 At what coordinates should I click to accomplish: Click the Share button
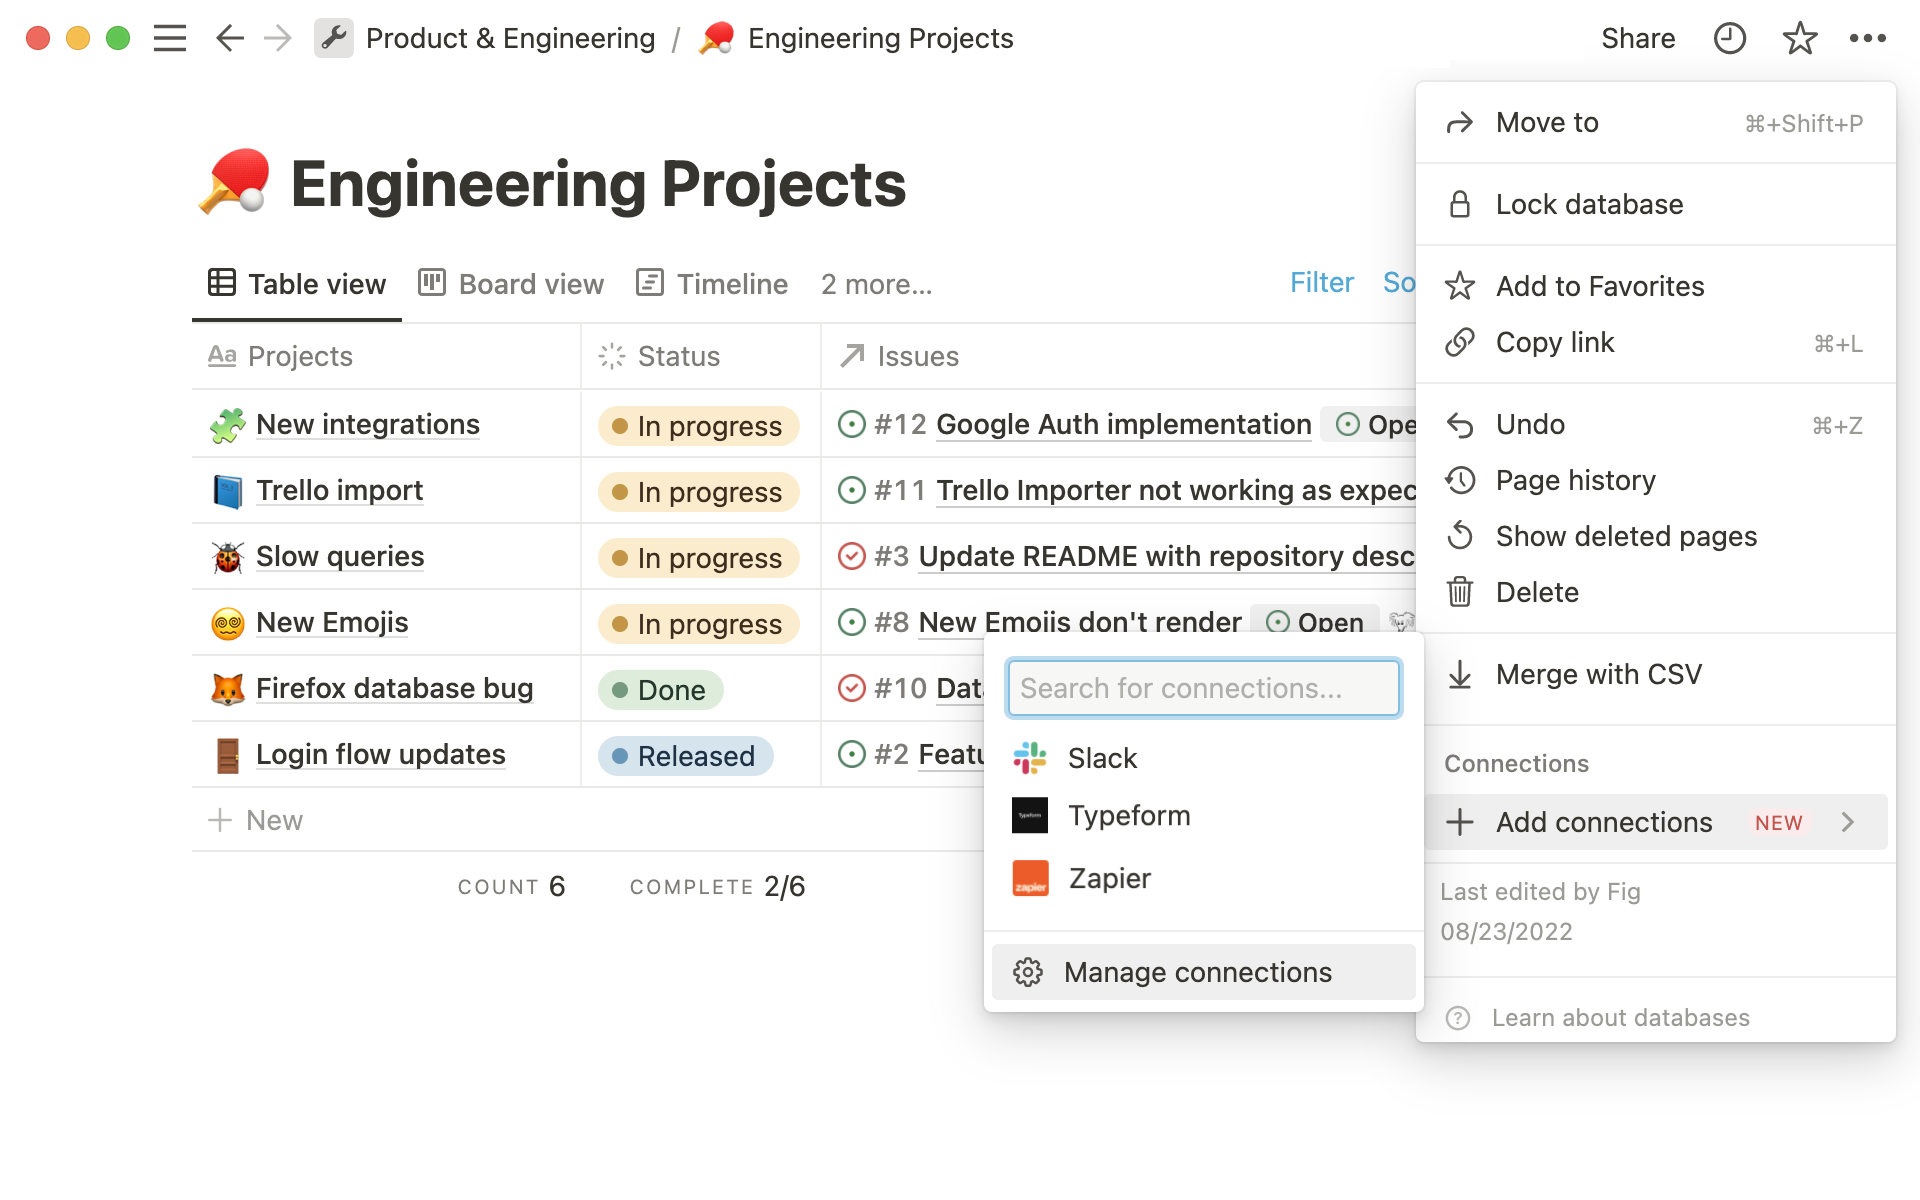[x=1637, y=38]
